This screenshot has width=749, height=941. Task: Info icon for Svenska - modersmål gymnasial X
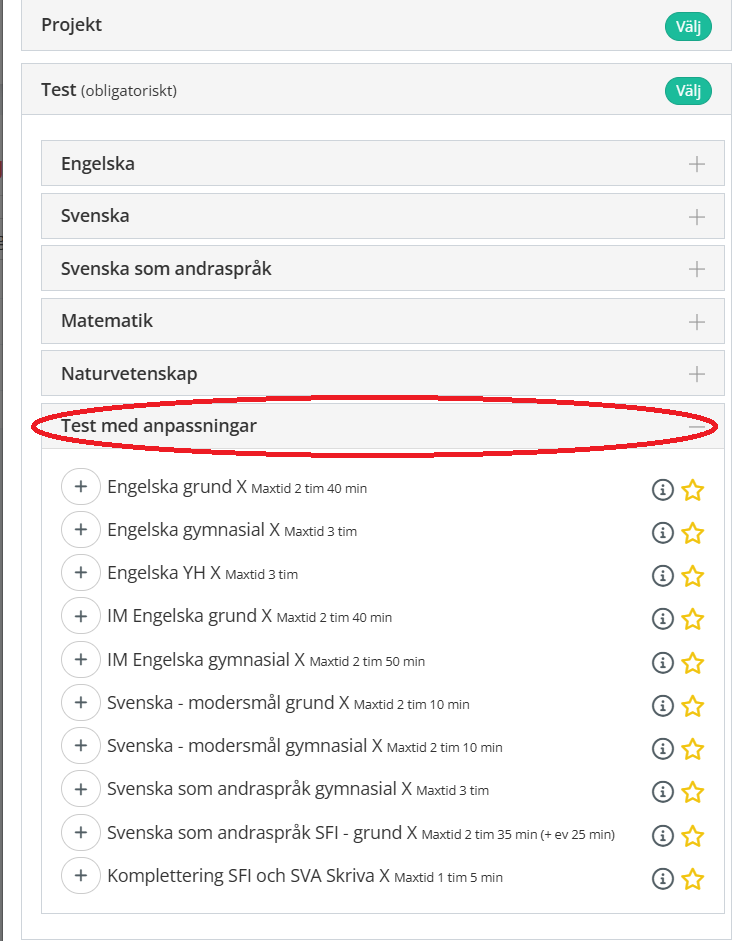pos(662,749)
